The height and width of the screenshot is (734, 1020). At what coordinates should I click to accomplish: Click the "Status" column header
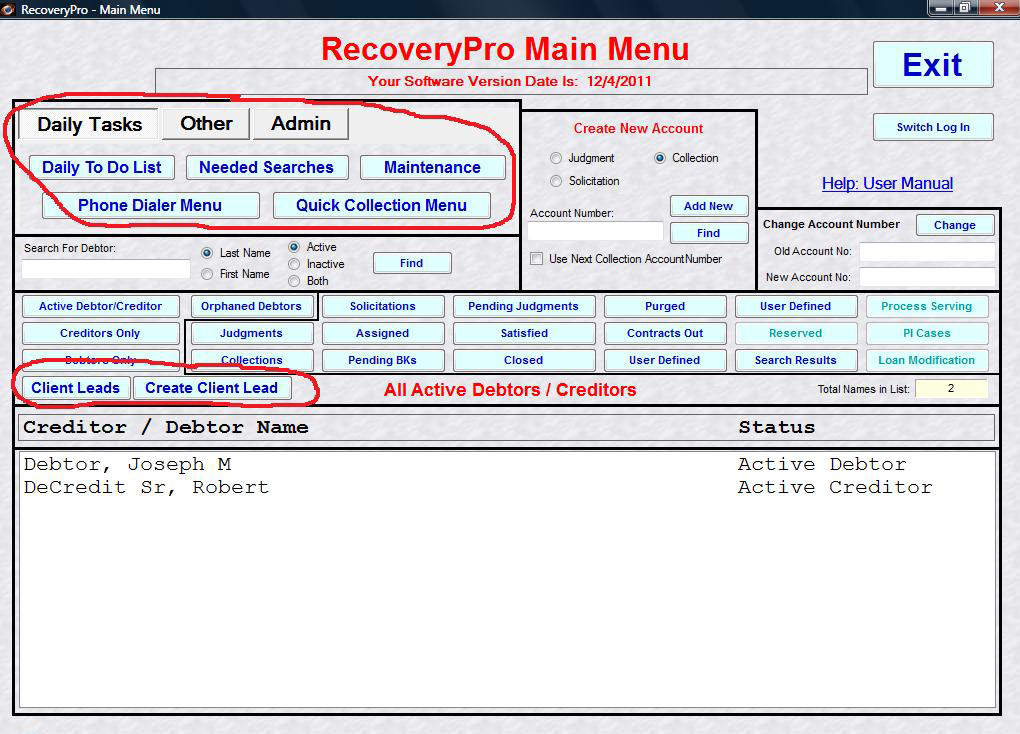pyautogui.click(x=776, y=427)
